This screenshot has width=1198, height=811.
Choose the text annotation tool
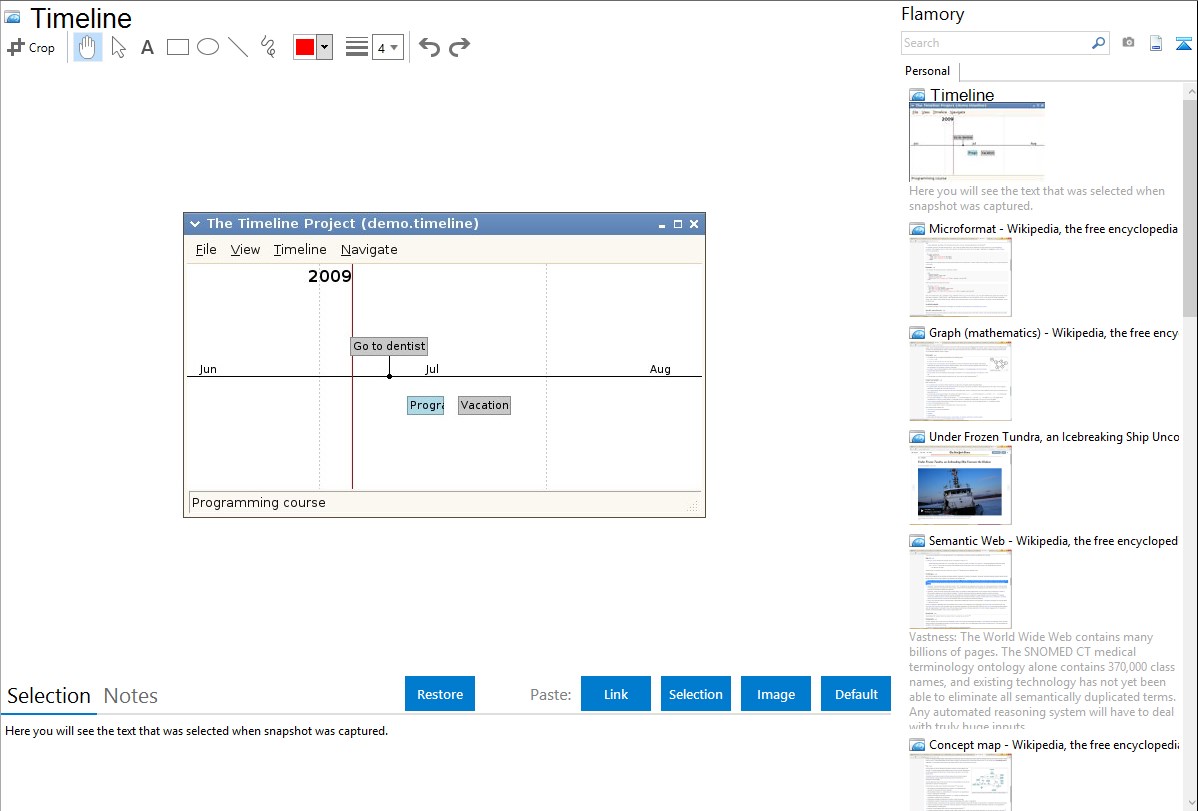147,47
